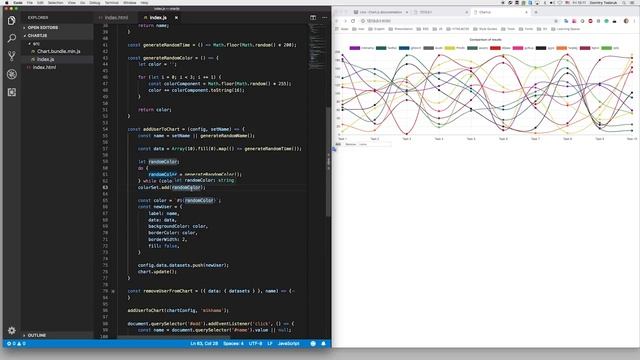640x360 pixels.
Task: Click the name input field below chart
Action: 375,144
